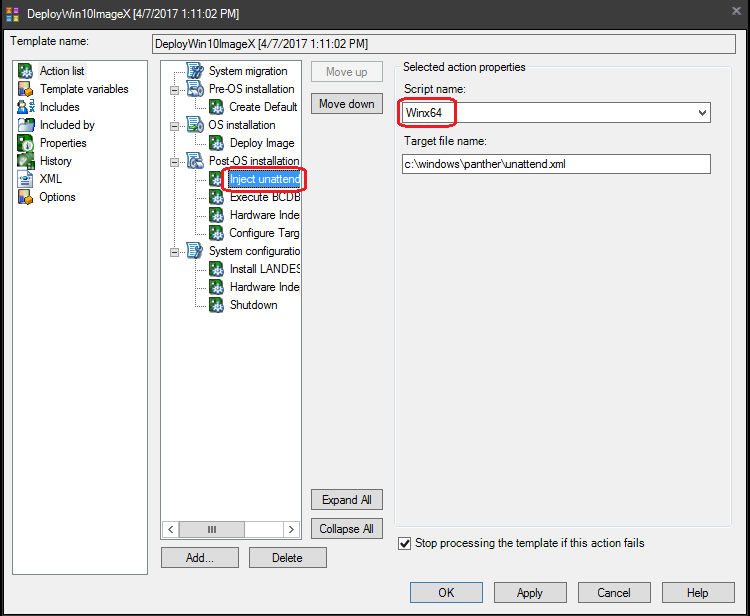Click the Move down button
The width and height of the screenshot is (750, 616).
pyautogui.click(x=347, y=104)
